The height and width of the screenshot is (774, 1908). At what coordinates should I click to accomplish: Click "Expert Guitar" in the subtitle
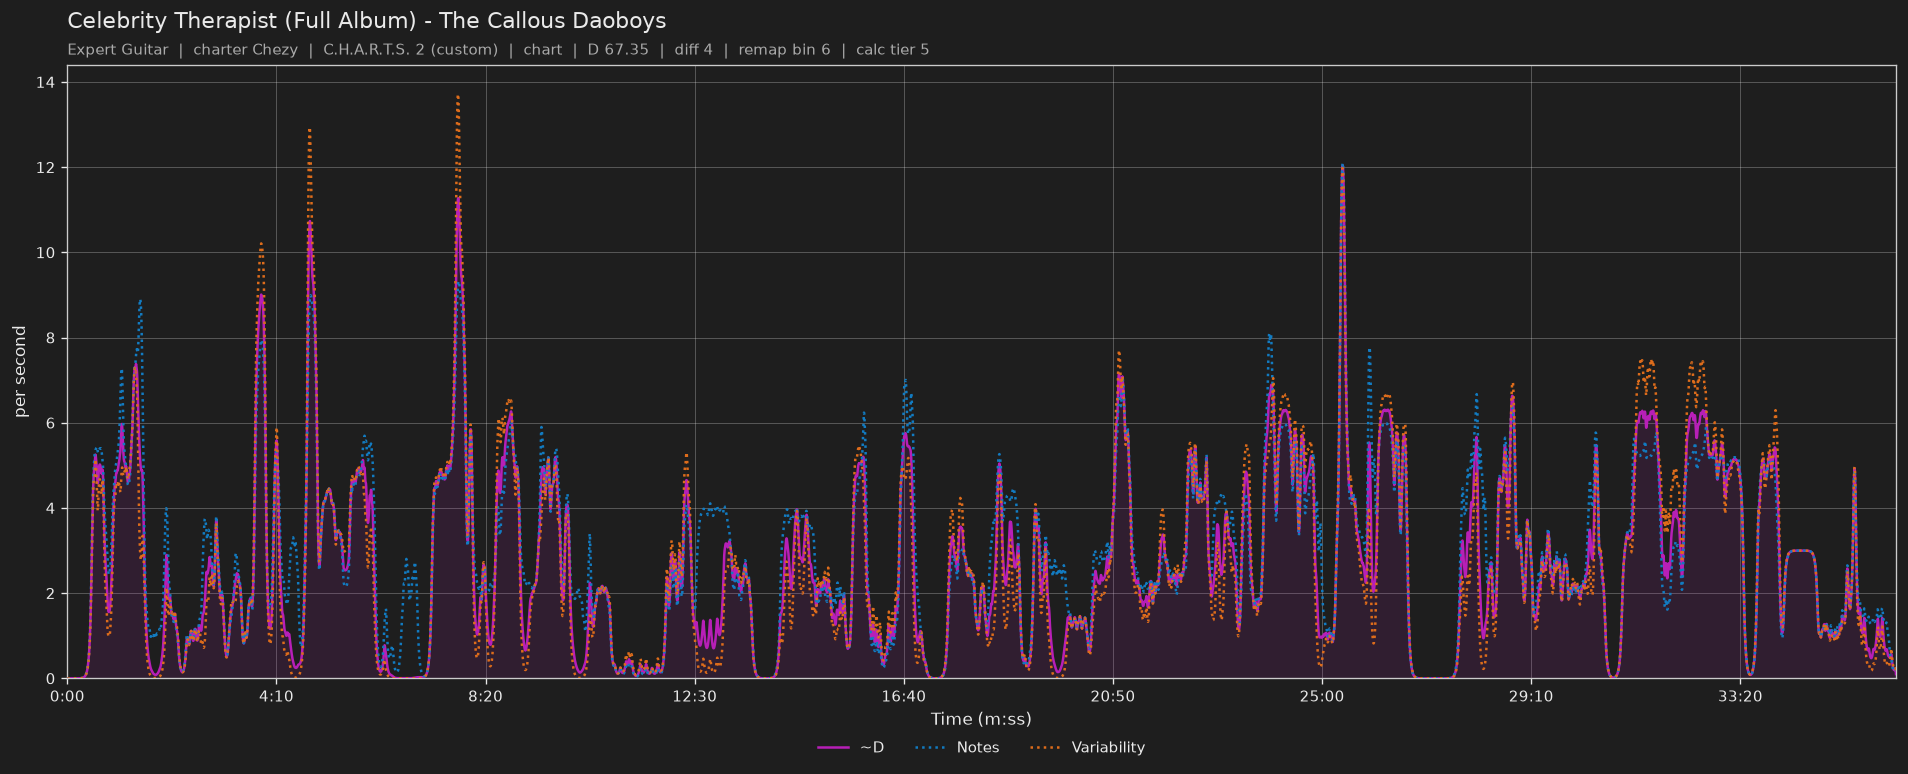[x=118, y=50]
